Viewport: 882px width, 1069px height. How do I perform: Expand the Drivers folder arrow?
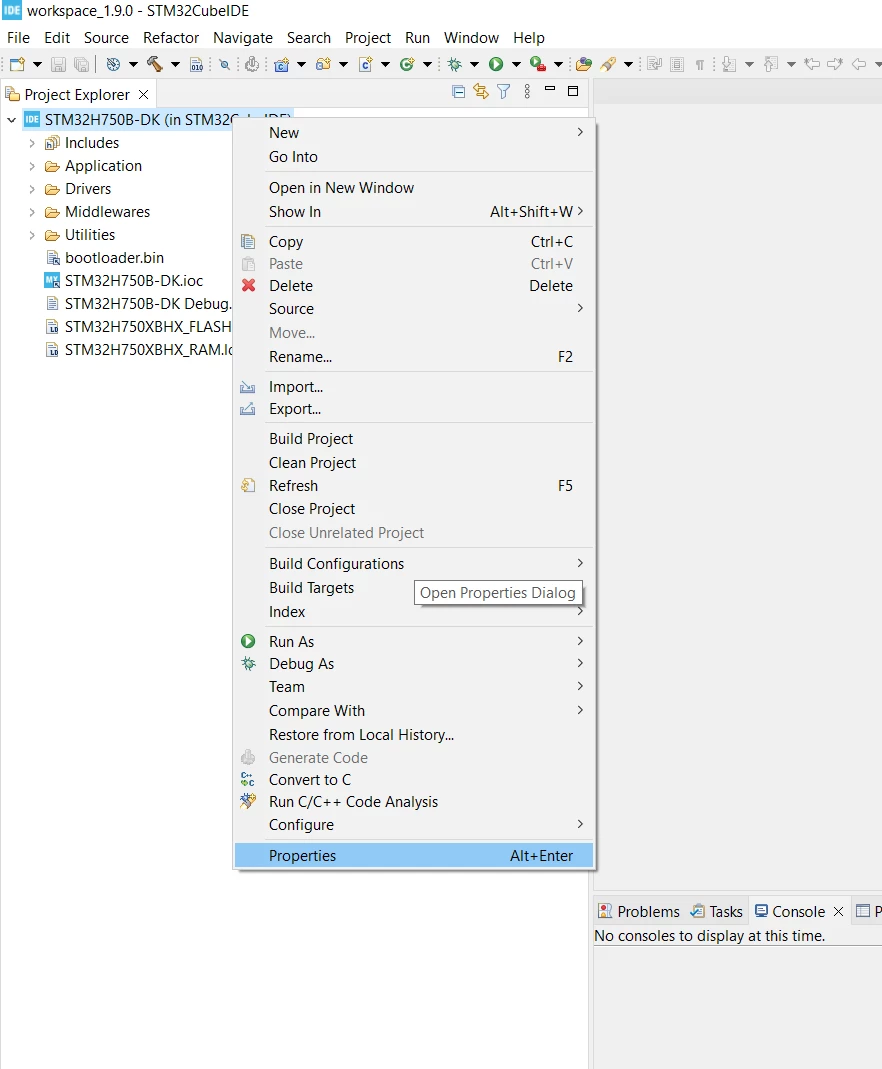(31, 189)
